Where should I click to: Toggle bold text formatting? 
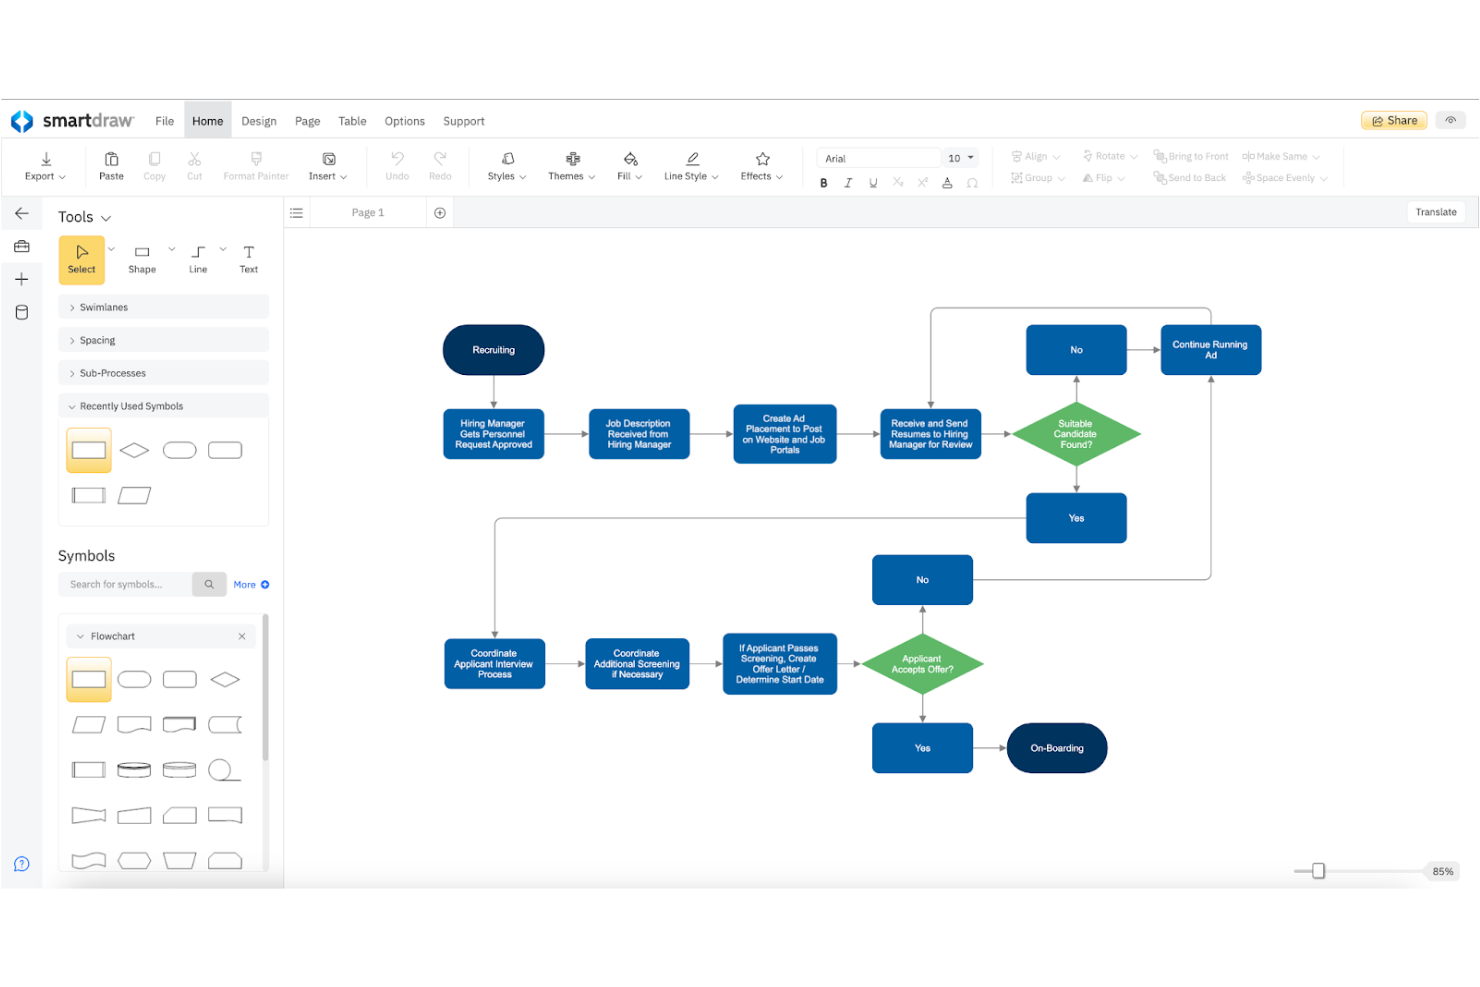[824, 183]
